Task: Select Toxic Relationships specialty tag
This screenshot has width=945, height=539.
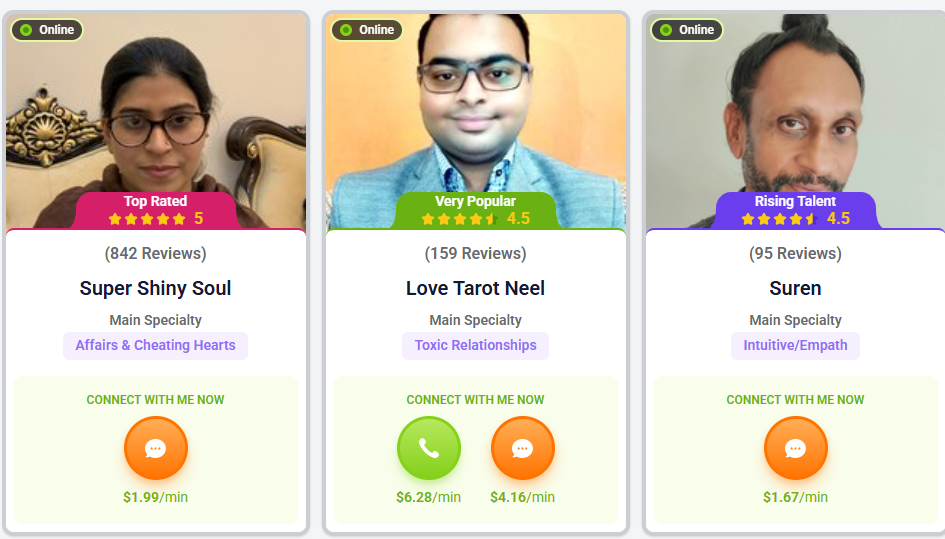Action: click(x=476, y=345)
